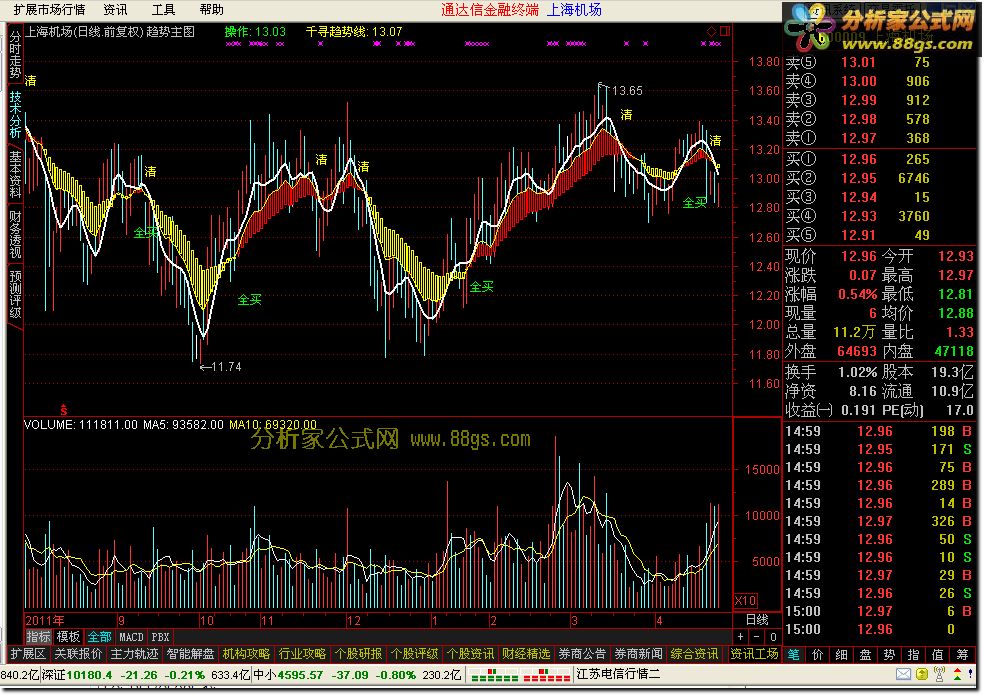Click the red-green arrows icon in the status bar

[x=958, y=675]
